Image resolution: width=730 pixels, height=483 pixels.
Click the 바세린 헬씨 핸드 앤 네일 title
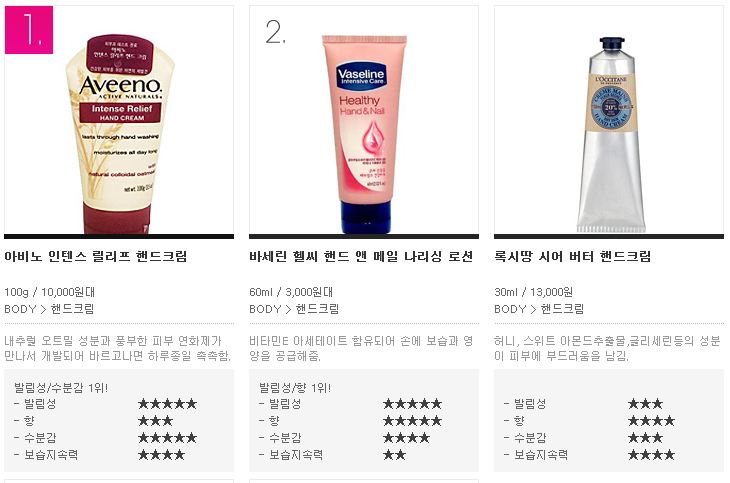point(361,257)
